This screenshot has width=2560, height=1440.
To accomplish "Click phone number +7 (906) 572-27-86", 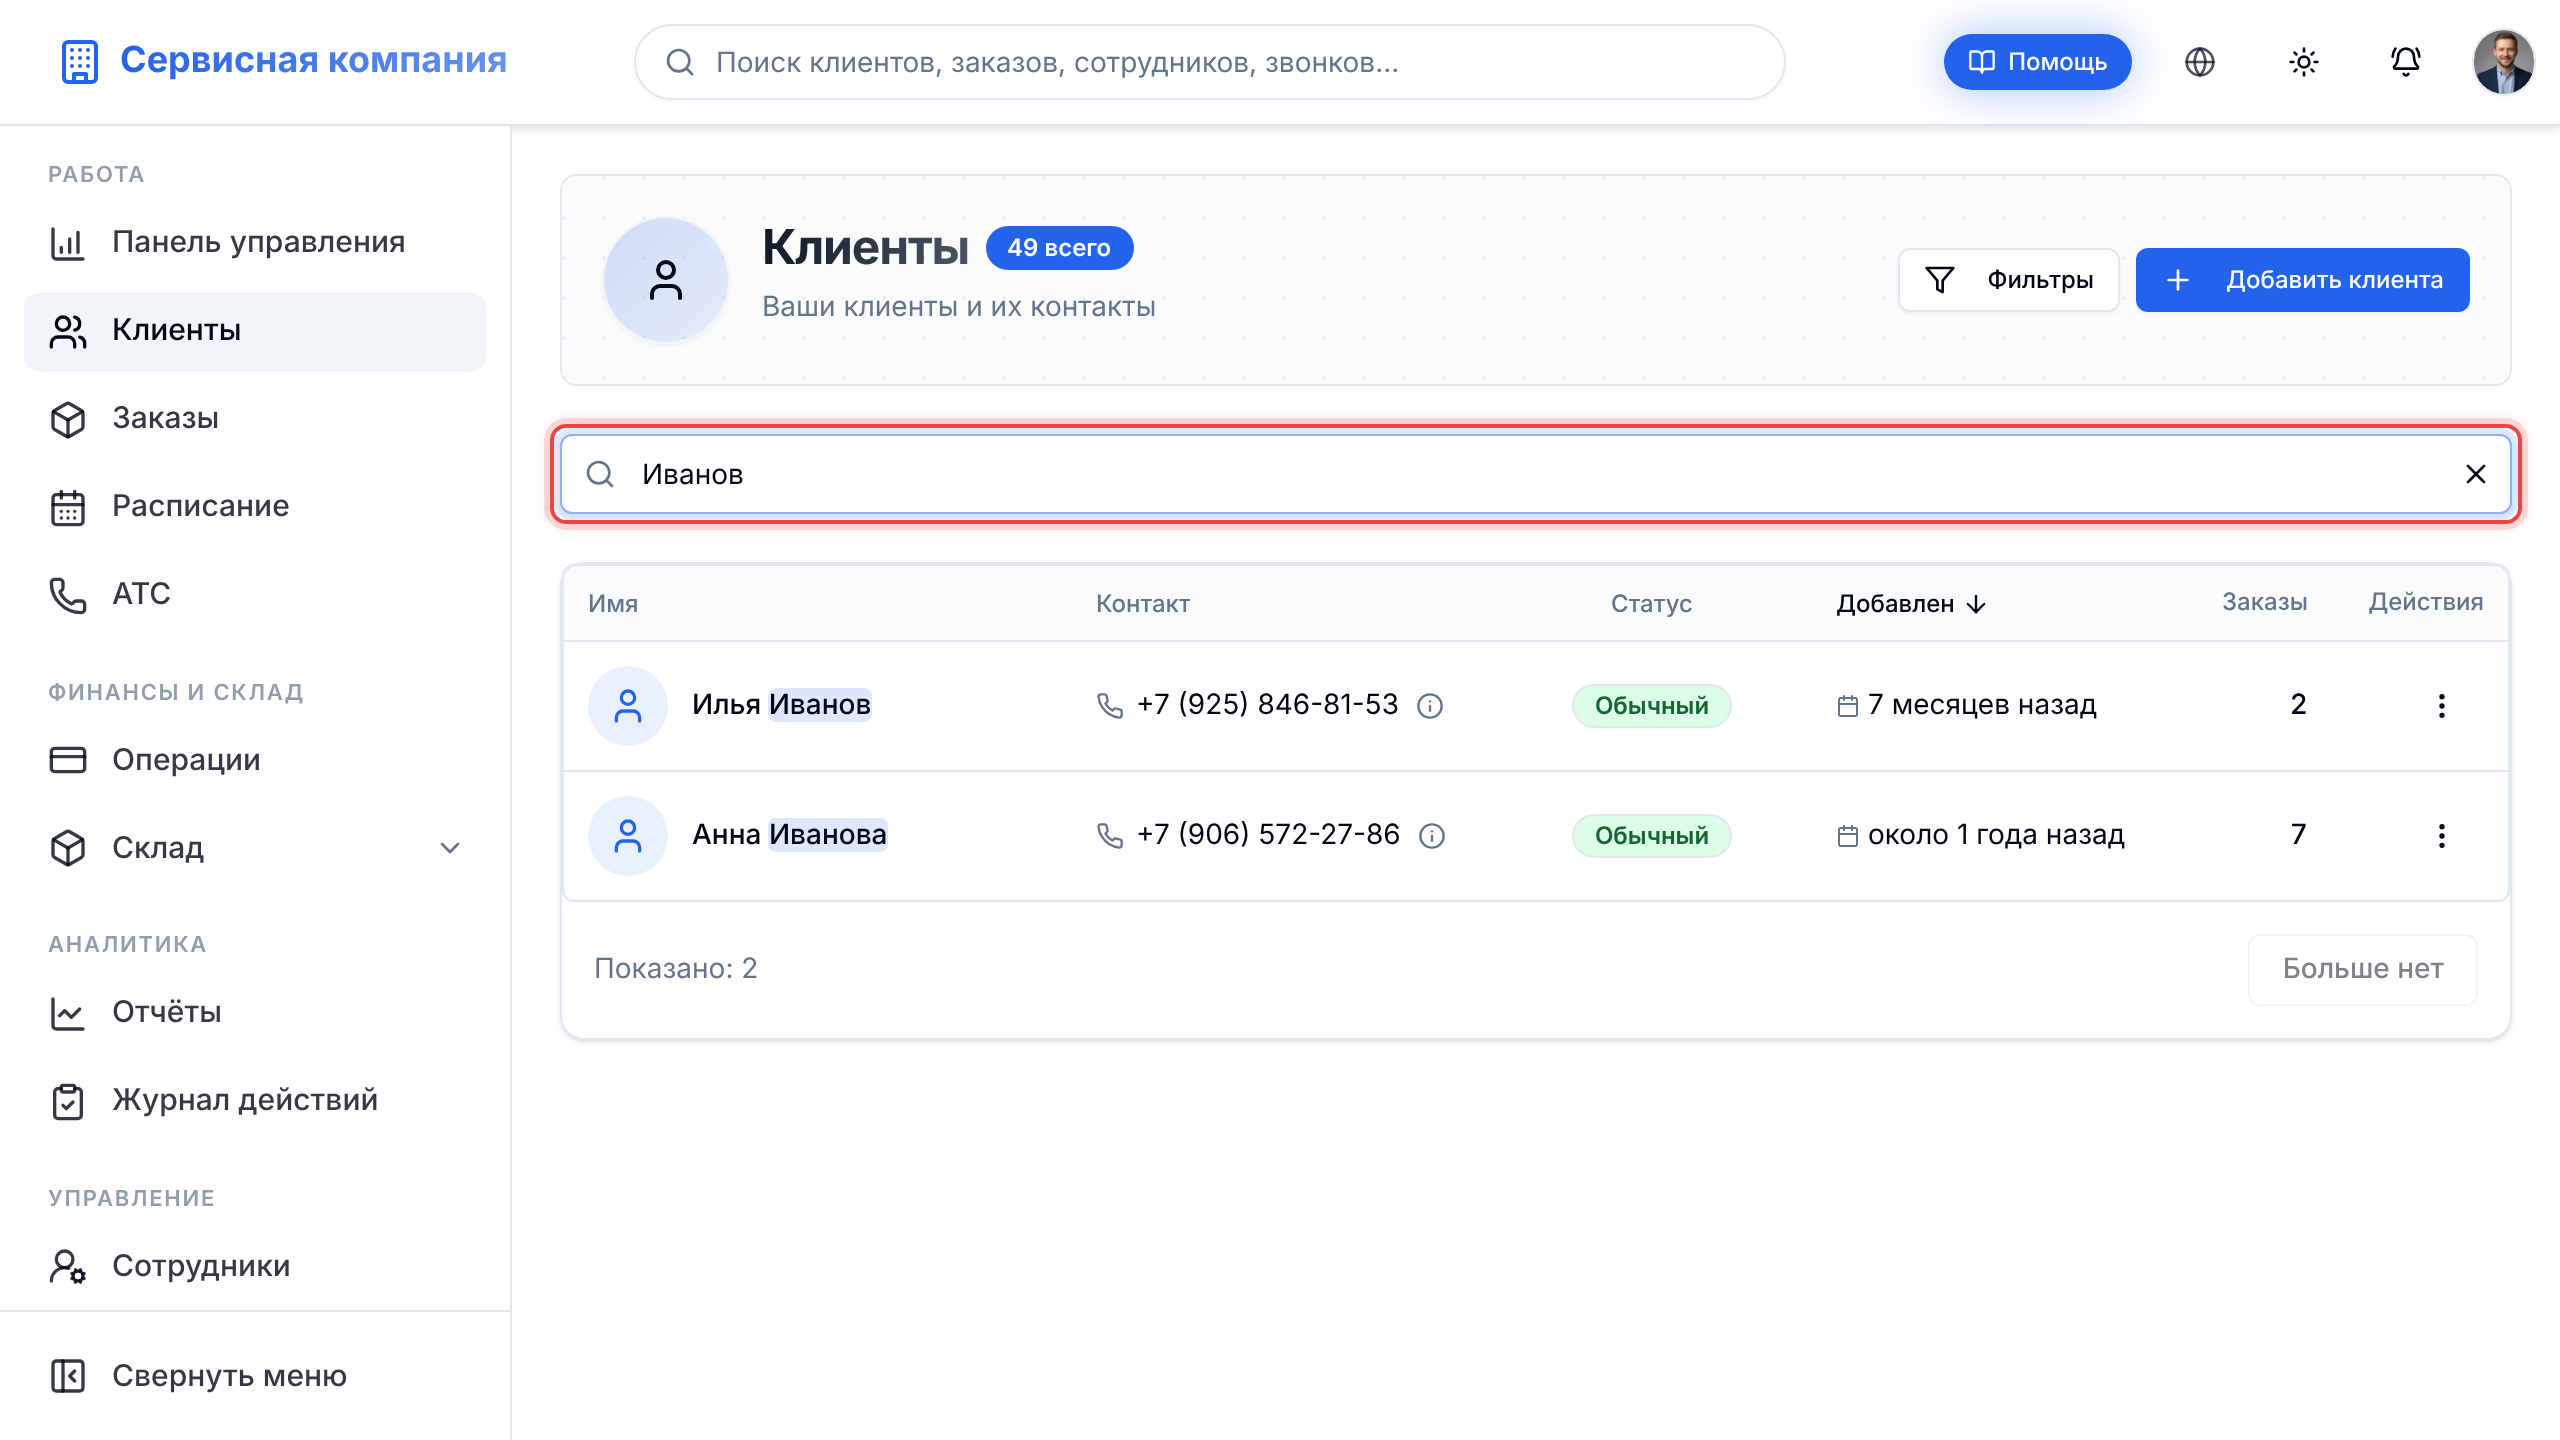I will tap(1268, 835).
